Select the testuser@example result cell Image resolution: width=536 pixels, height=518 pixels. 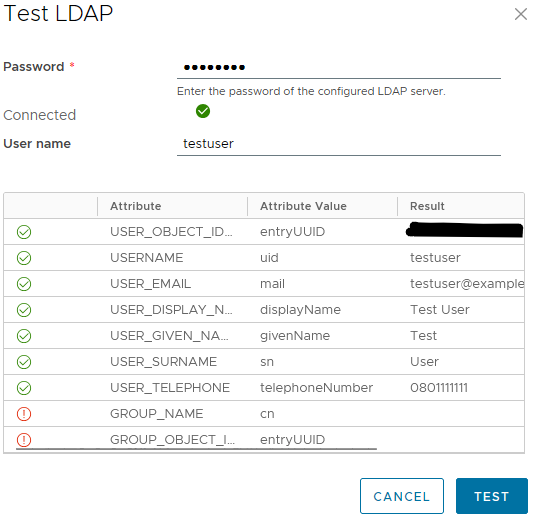click(x=467, y=284)
